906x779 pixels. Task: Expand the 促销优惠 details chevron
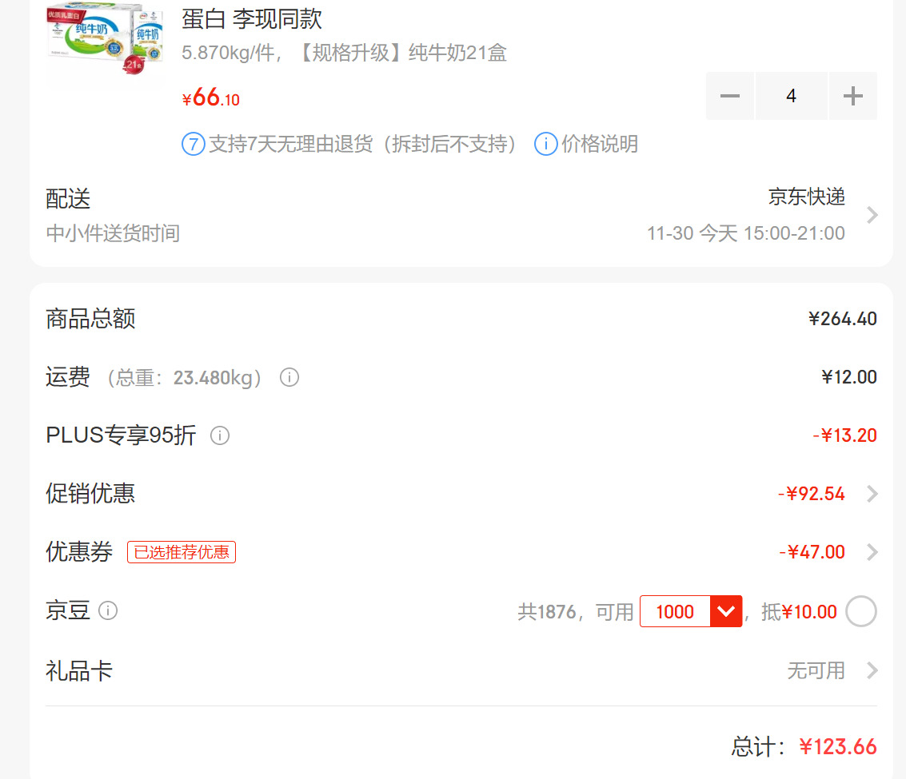pos(872,494)
